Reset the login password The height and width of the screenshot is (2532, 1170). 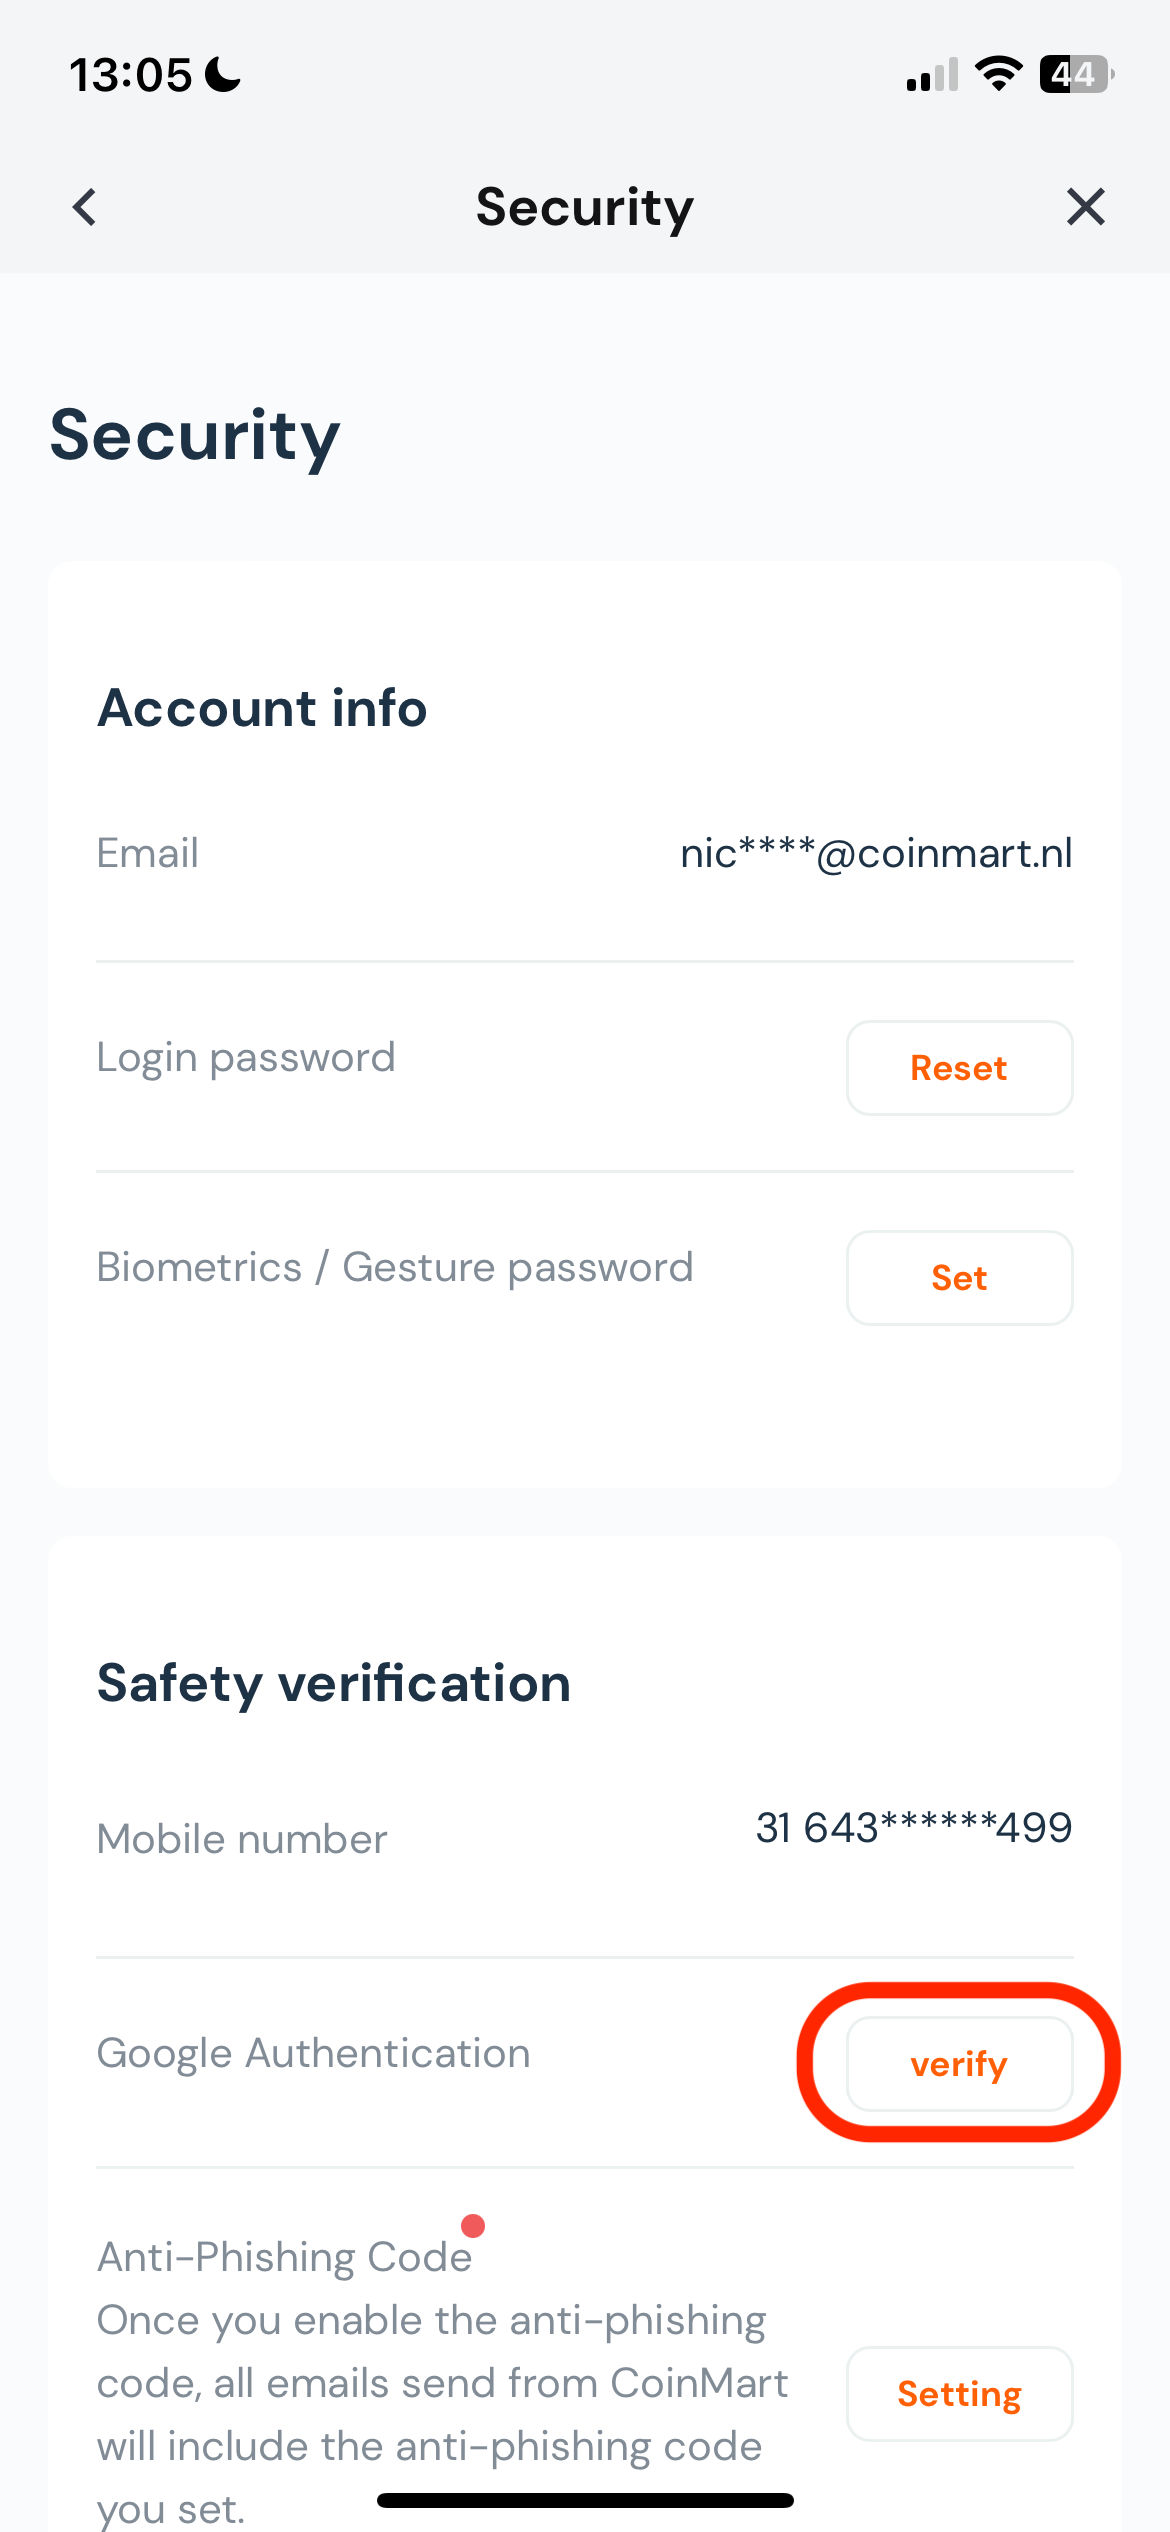click(959, 1067)
